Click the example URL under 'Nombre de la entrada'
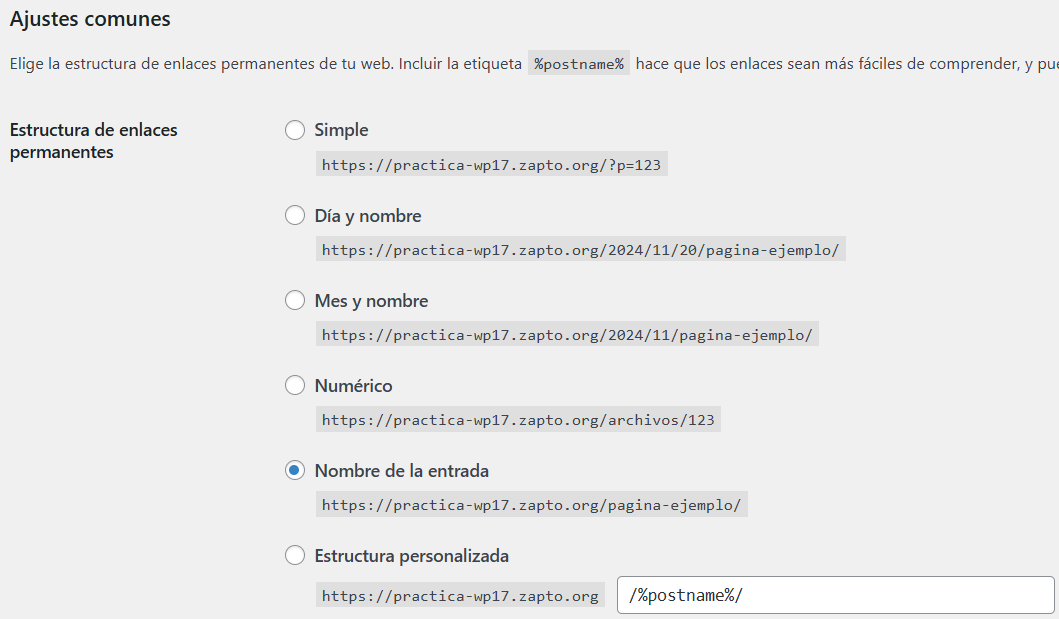This screenshot has width=1059, height=619. point(531,505)
